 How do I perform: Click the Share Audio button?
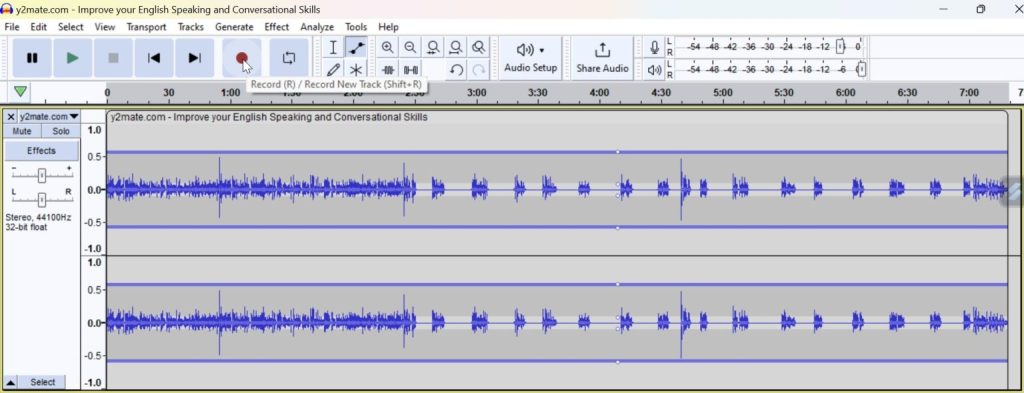pos(602,57)
